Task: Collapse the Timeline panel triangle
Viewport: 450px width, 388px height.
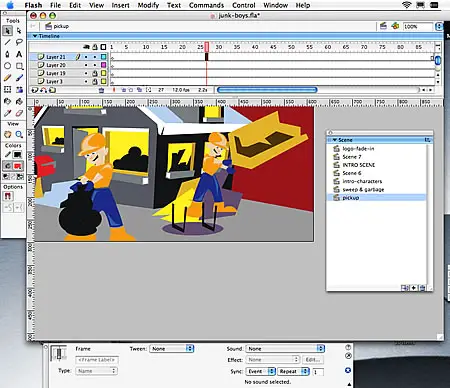Action: click(x=35, y=36)
